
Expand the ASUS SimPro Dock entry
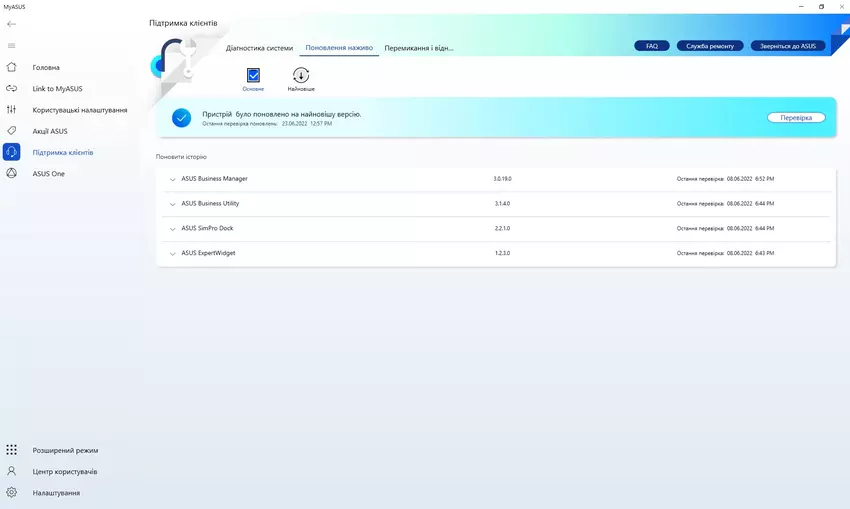pyautogui.click(x=173, y=228)
